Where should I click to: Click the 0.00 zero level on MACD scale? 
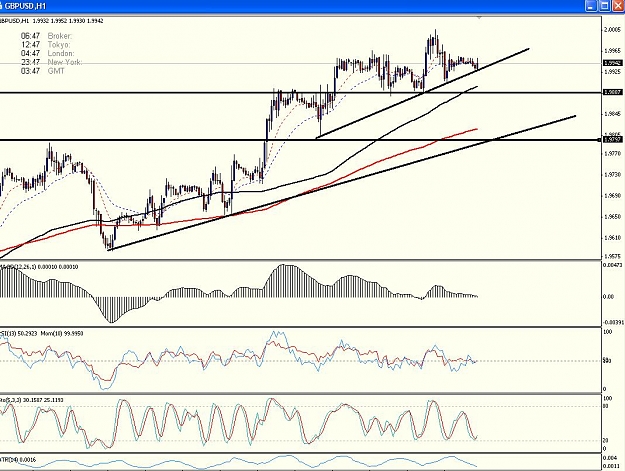point(609,297)
